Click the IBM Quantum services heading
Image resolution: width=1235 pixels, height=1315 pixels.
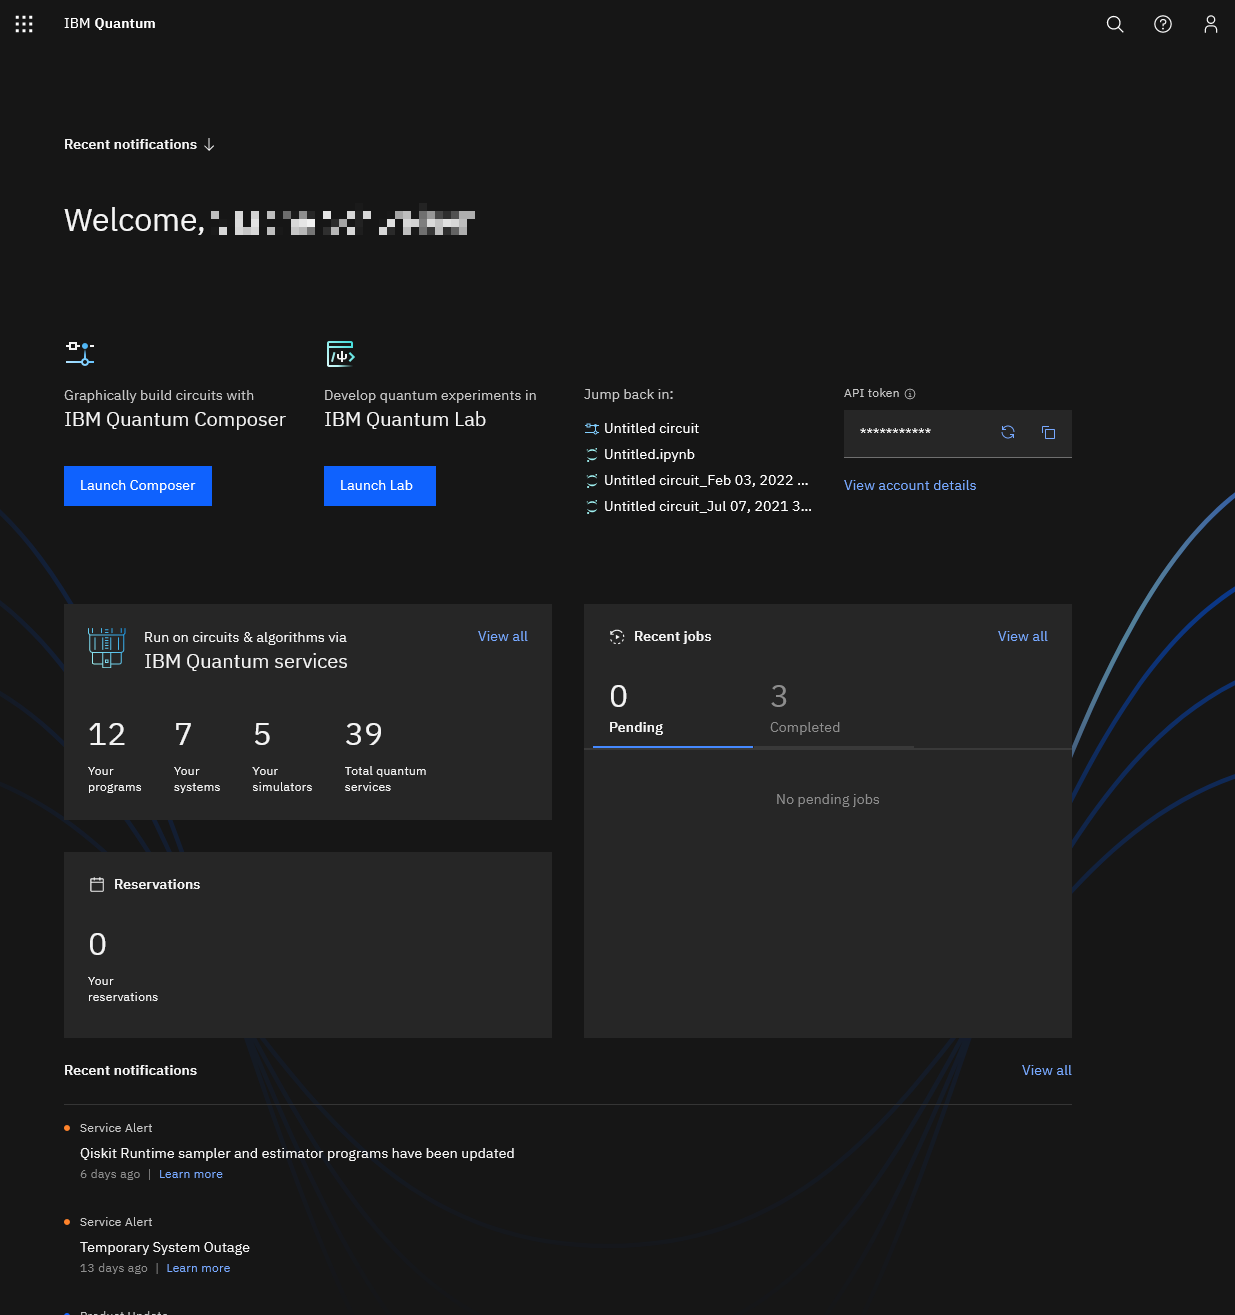246,662
